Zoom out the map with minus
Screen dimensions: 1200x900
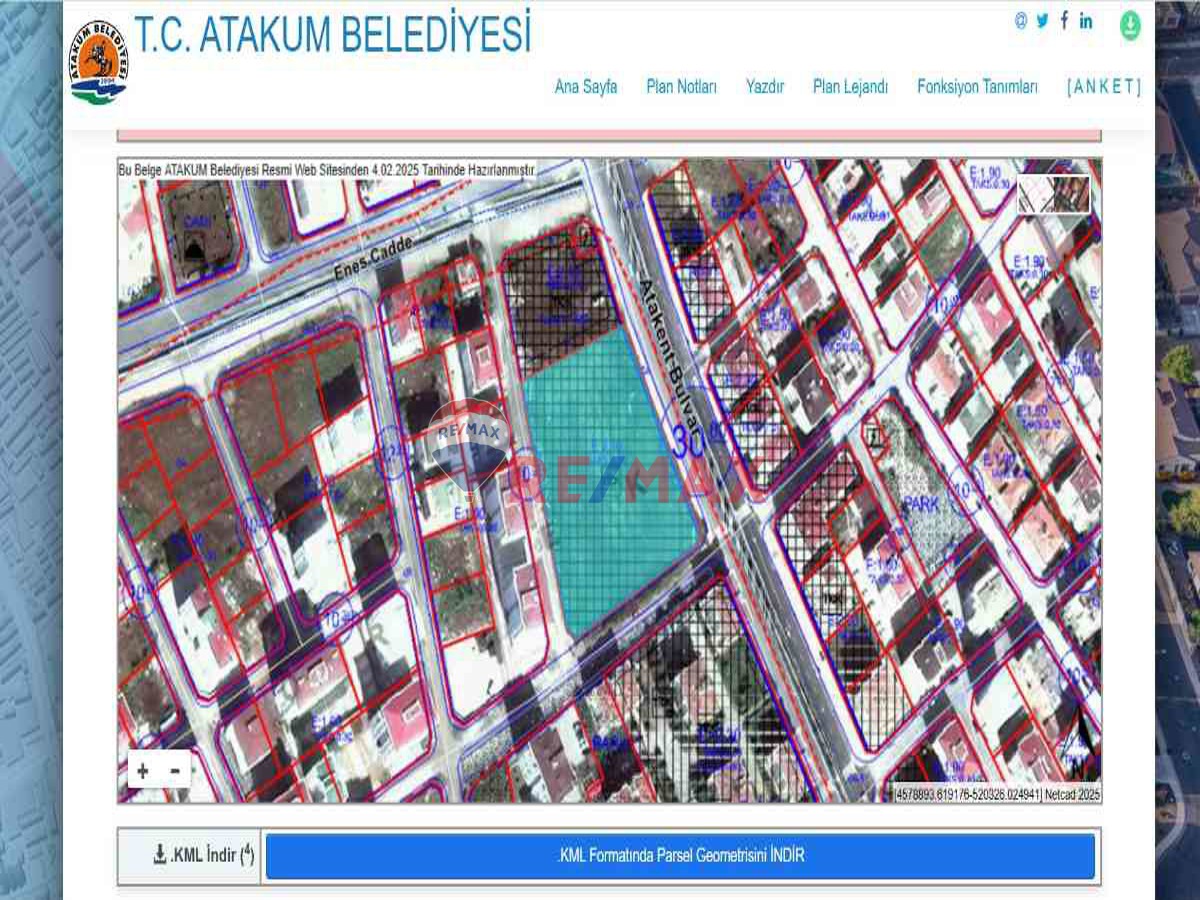click(x=175, y=770)
